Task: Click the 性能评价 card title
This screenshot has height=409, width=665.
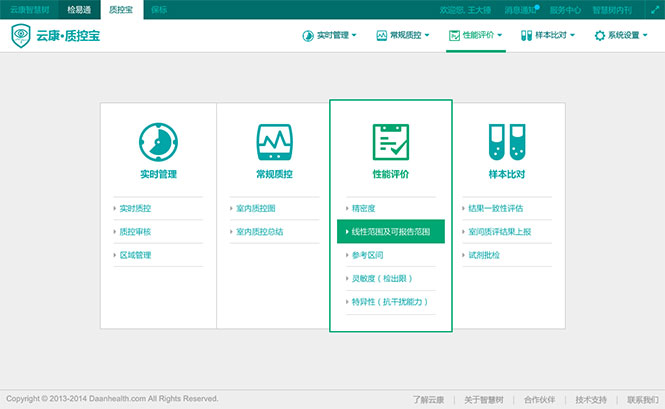Action: click(x=391, y=174)
